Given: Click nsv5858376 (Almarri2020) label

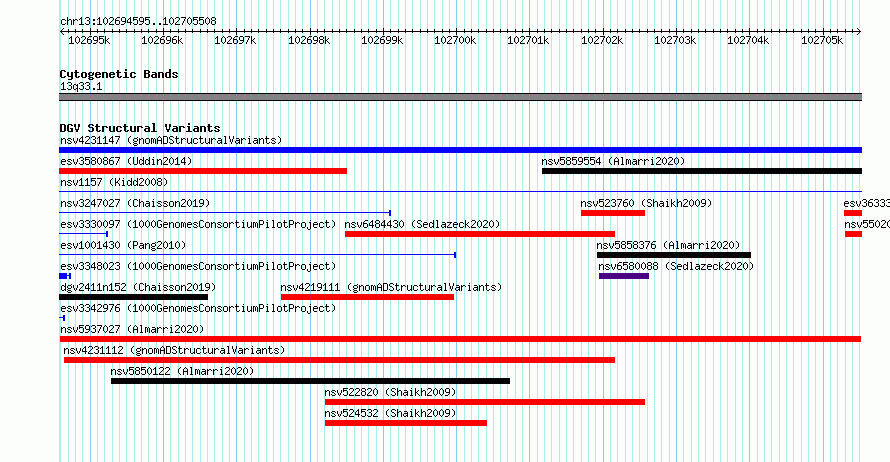Looking at the screenshot, I should point(668,245).
